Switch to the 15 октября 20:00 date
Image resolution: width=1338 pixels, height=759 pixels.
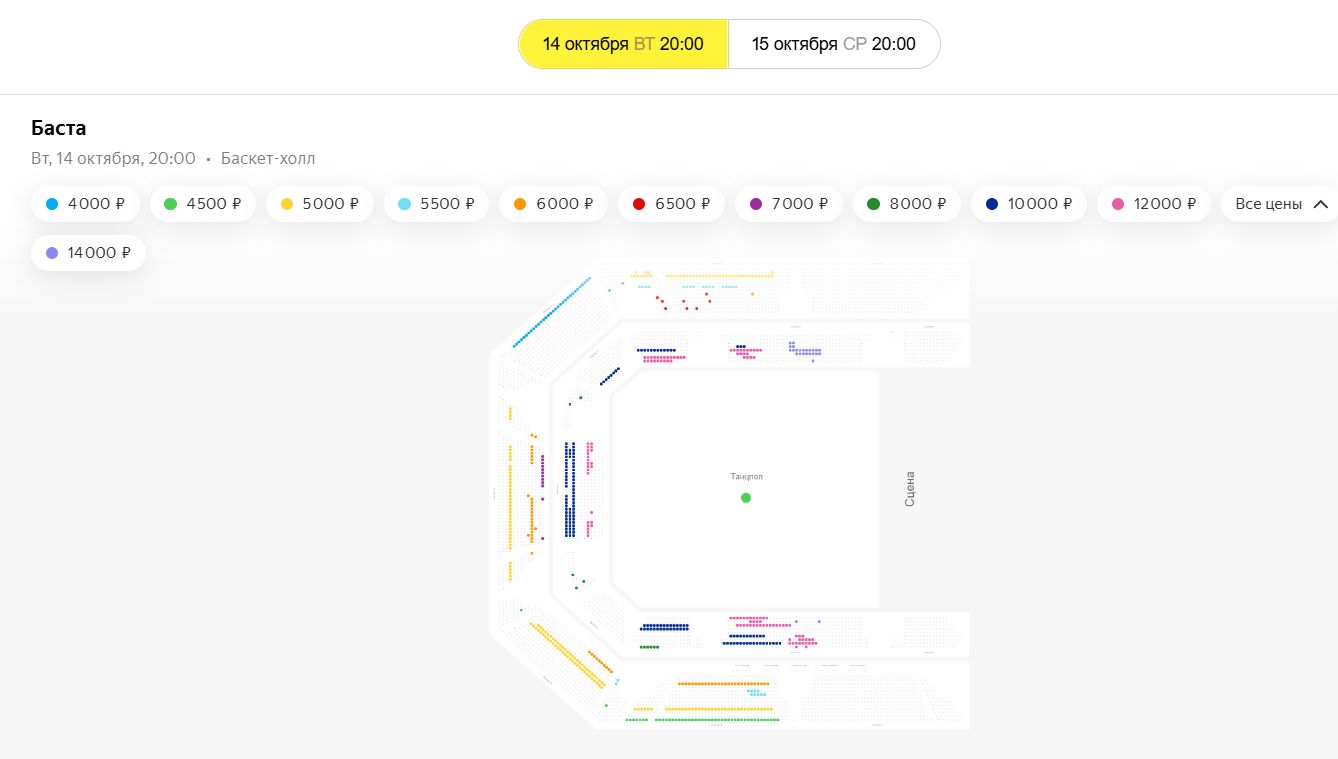[833, 44]
